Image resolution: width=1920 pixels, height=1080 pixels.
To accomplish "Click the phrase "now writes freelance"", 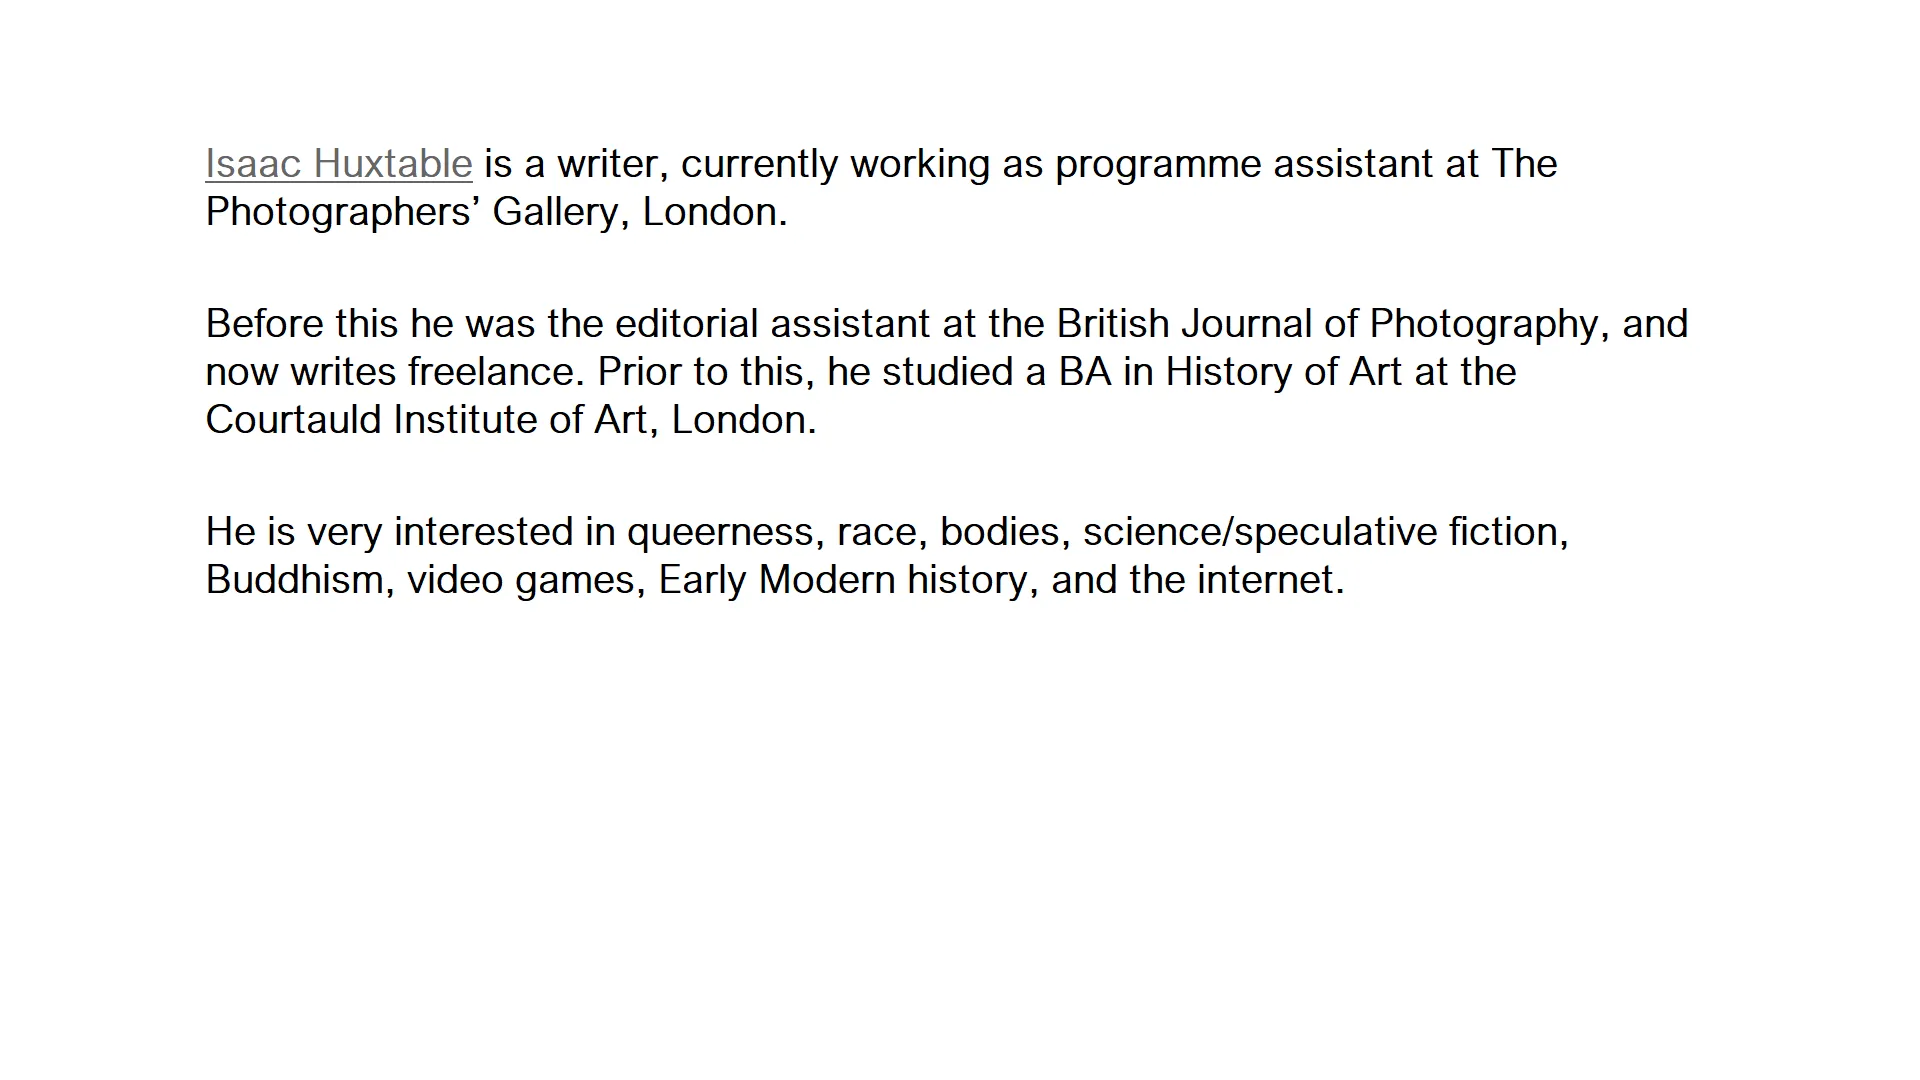I will pos(391,372).
